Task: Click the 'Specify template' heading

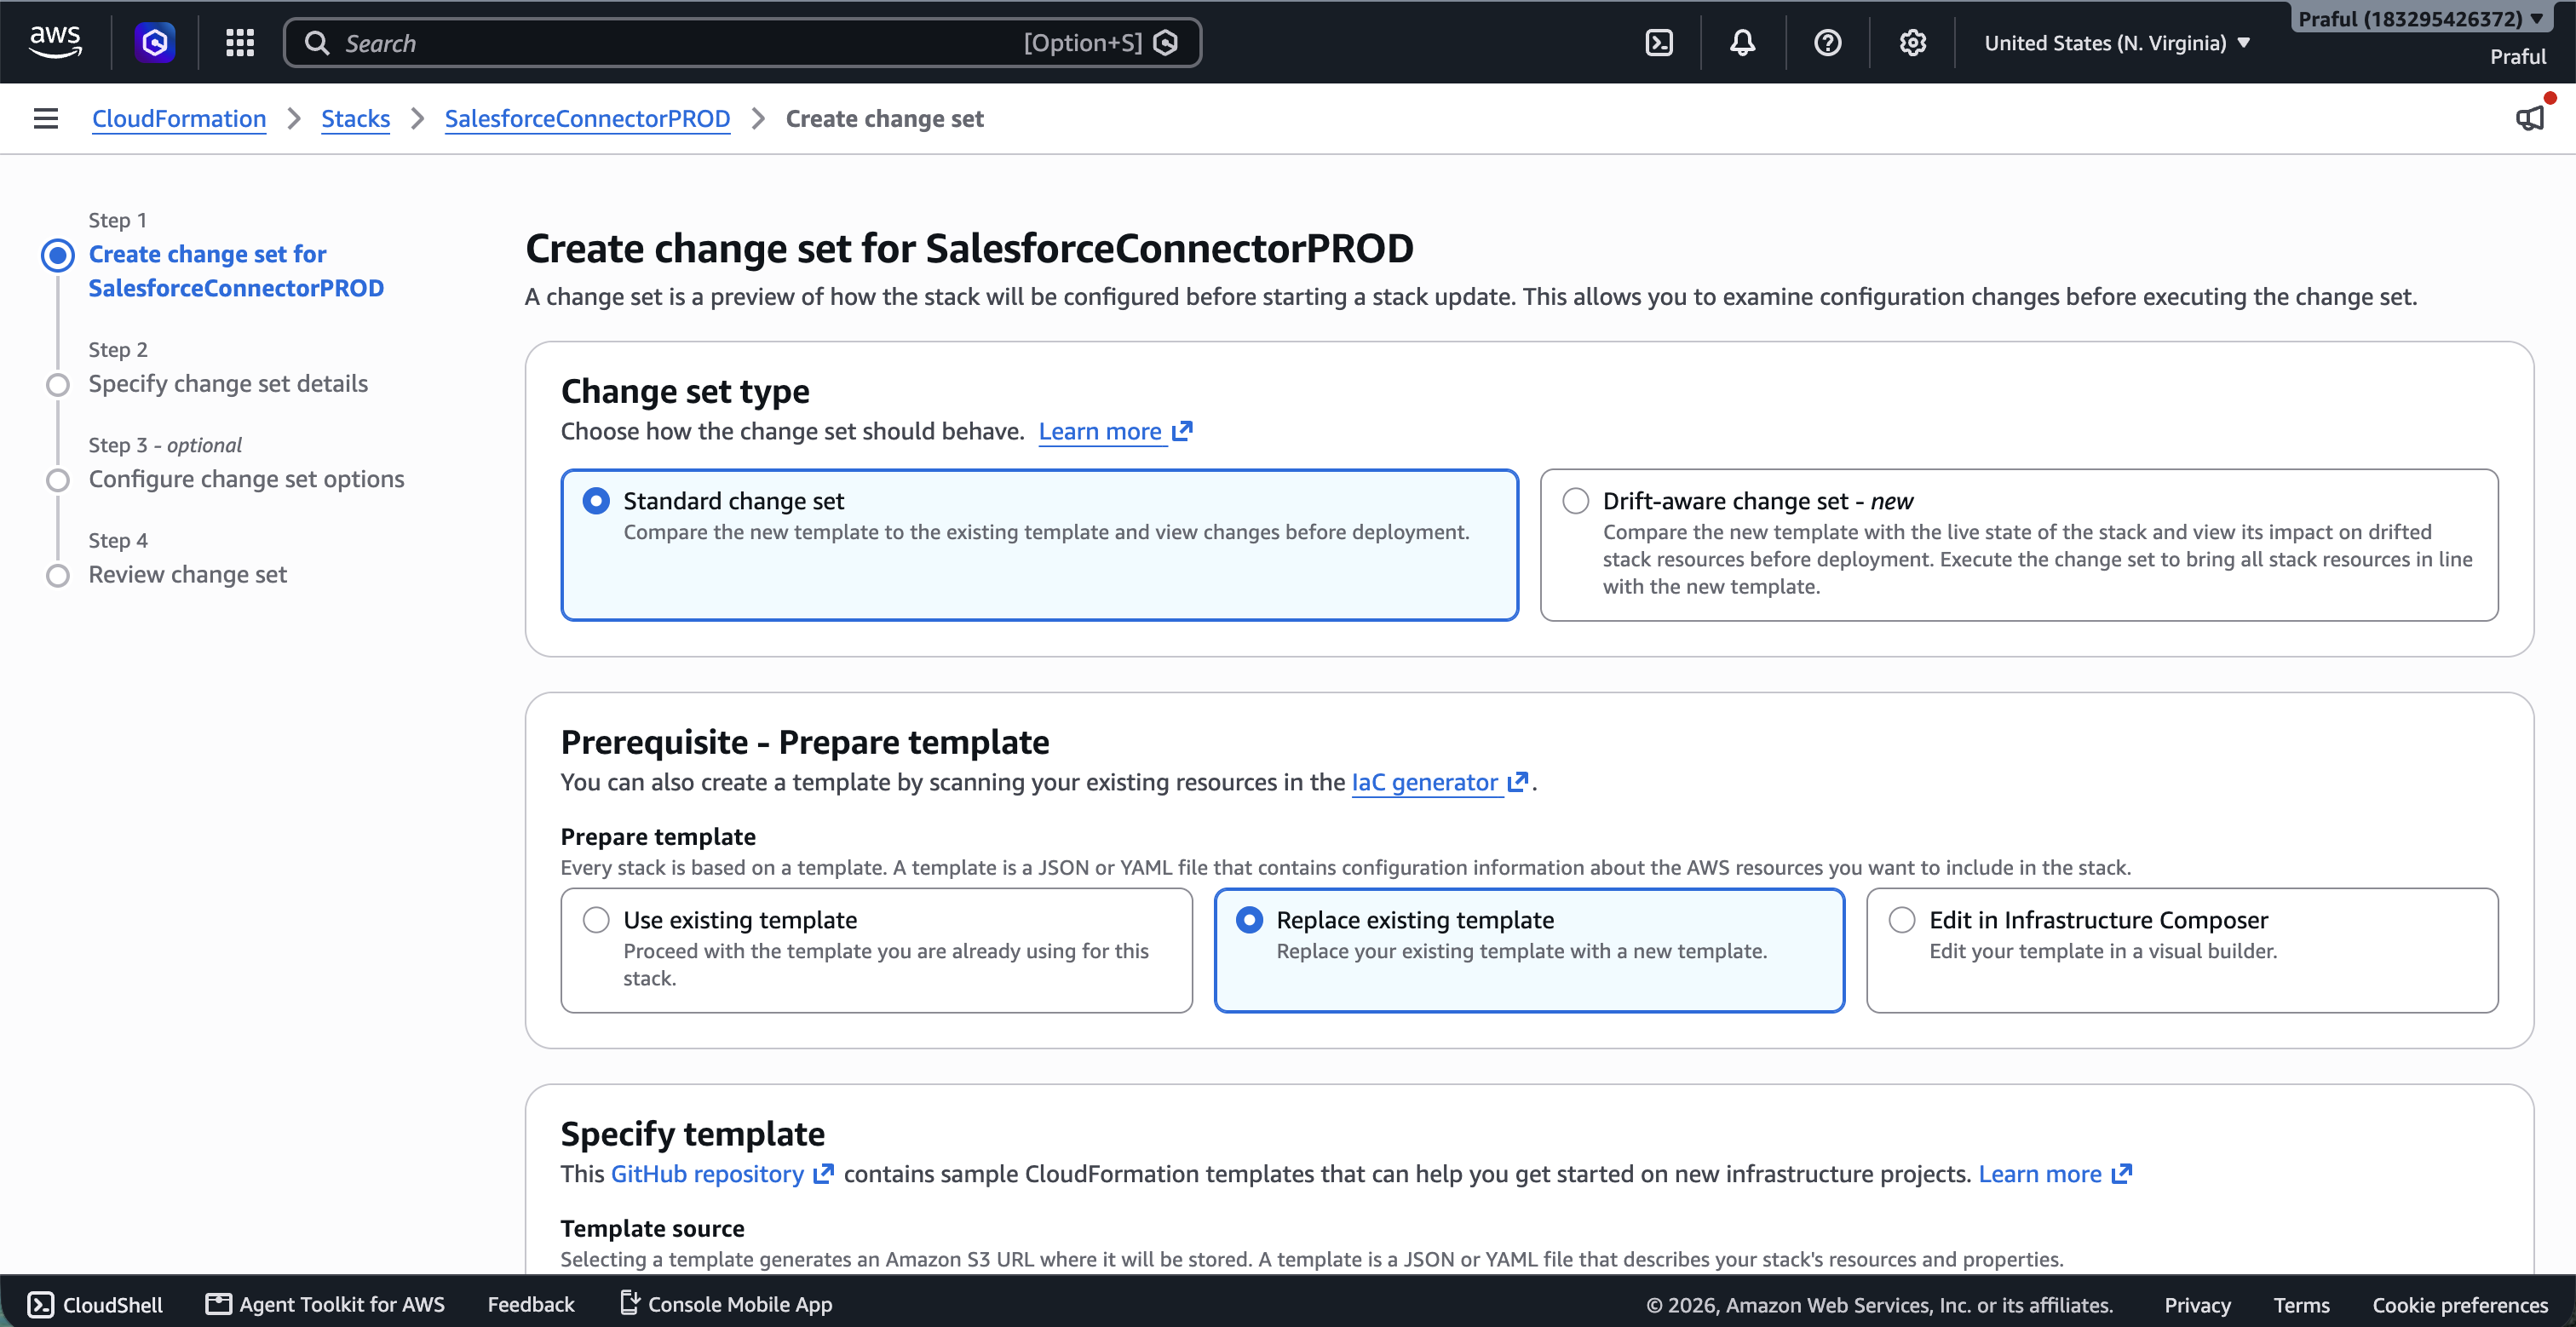Action: coord(693,1133)
